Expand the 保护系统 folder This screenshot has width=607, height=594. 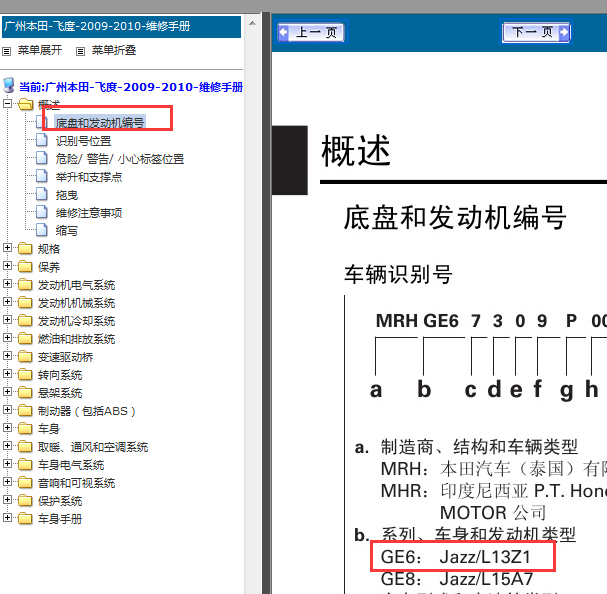click(7, 500)
